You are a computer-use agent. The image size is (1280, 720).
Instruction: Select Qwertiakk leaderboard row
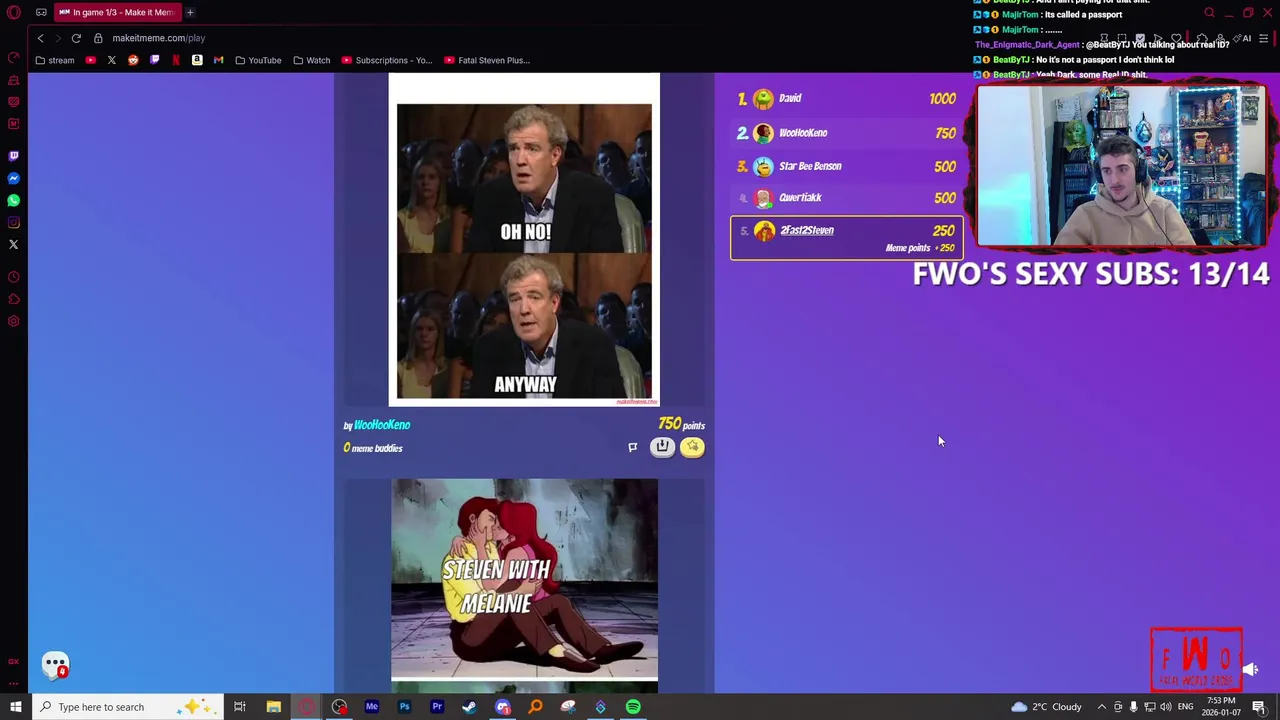point(846,198)
